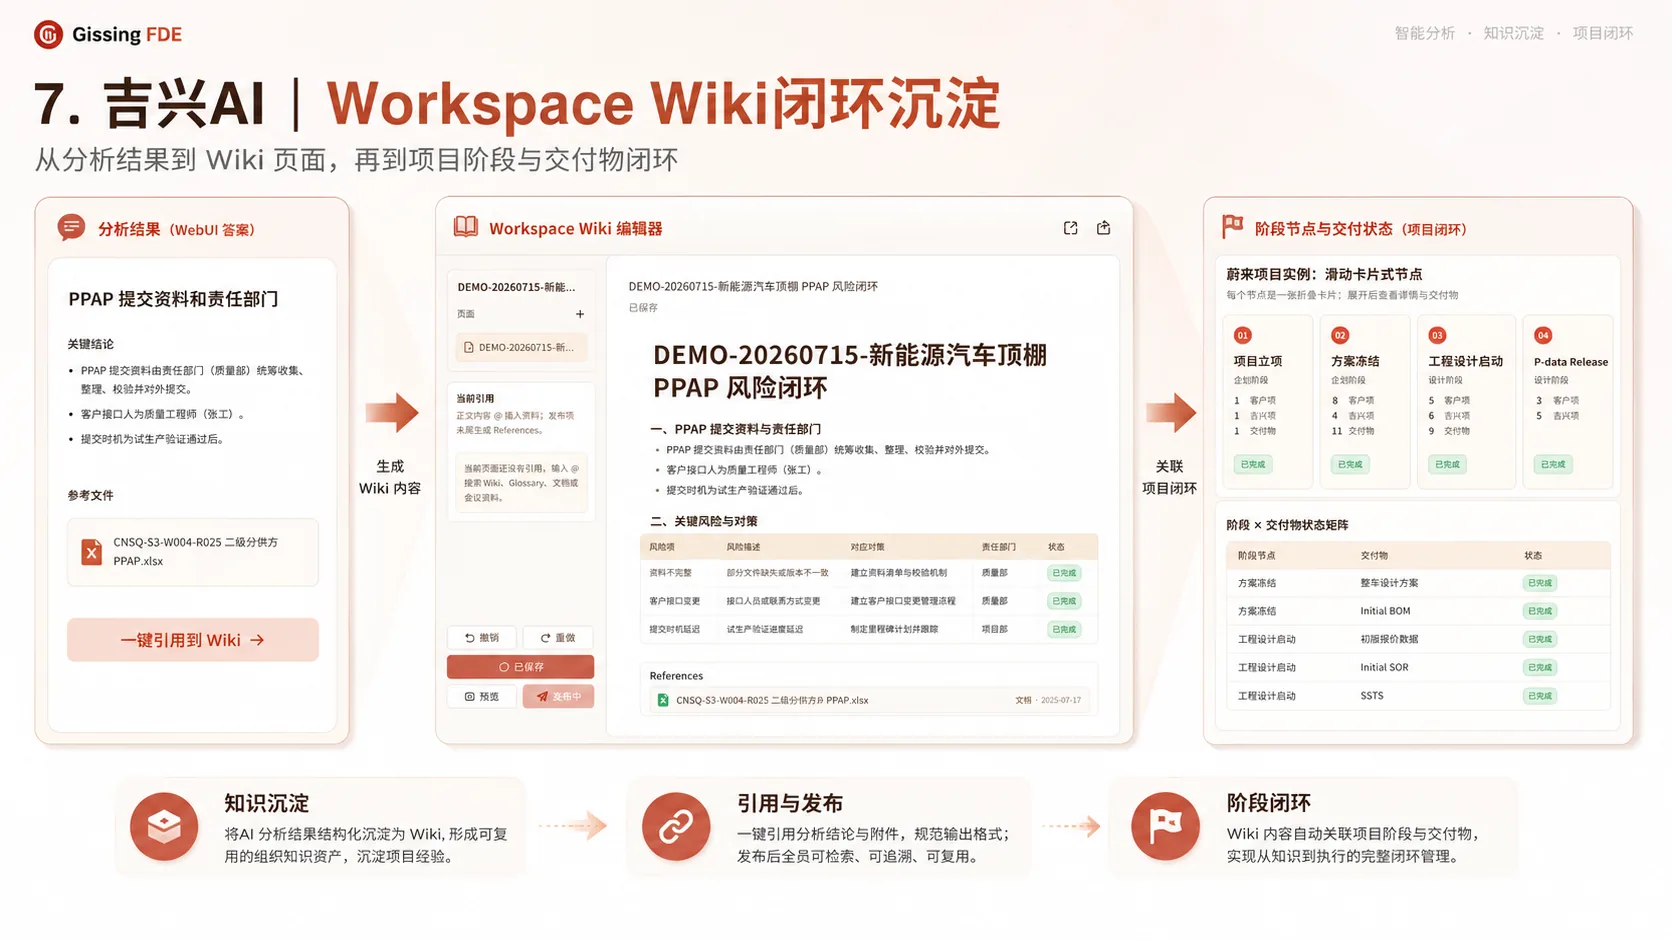This screenshot has width=1672, height=941.
Task: Open the reference file card in 参考文件
Action: point(193,552)
